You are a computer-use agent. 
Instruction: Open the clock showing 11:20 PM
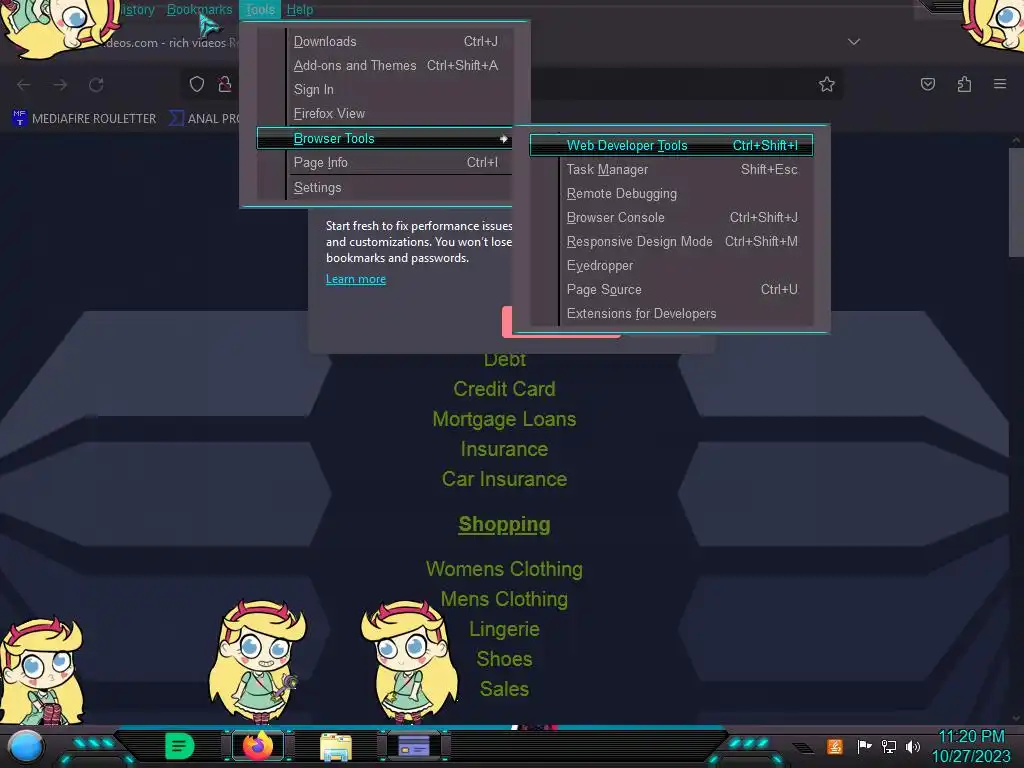tap(971, 746)
